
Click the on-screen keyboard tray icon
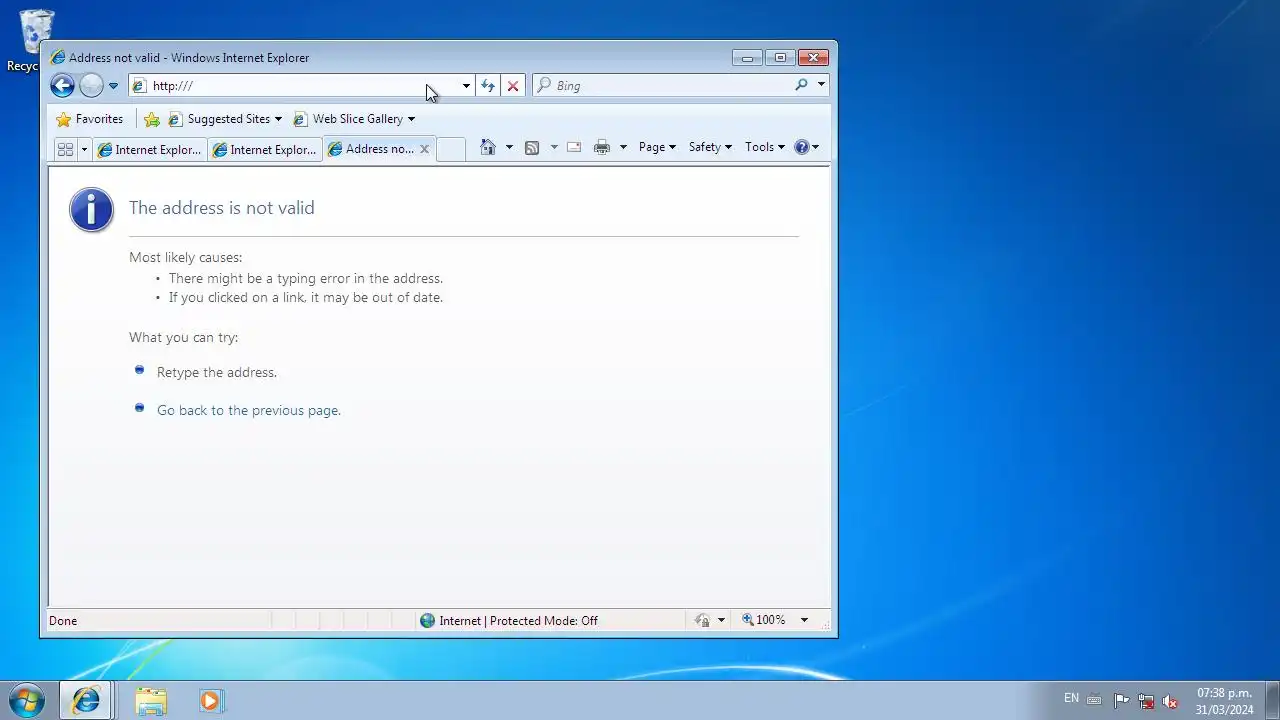click(x=1094, y=700)
